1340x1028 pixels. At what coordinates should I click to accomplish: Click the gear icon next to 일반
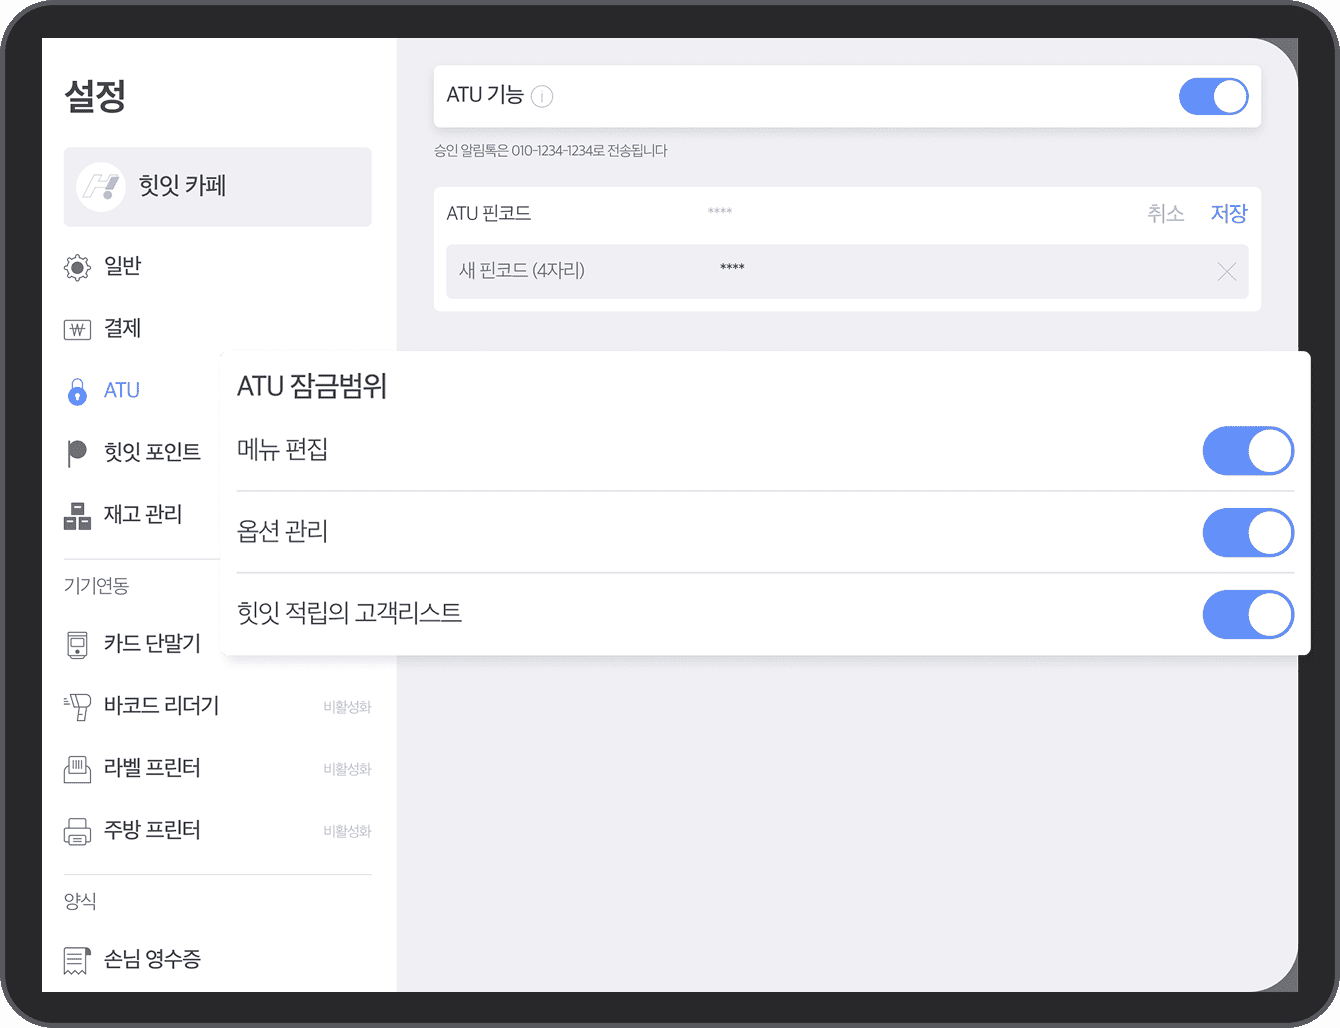pos(77,267)
